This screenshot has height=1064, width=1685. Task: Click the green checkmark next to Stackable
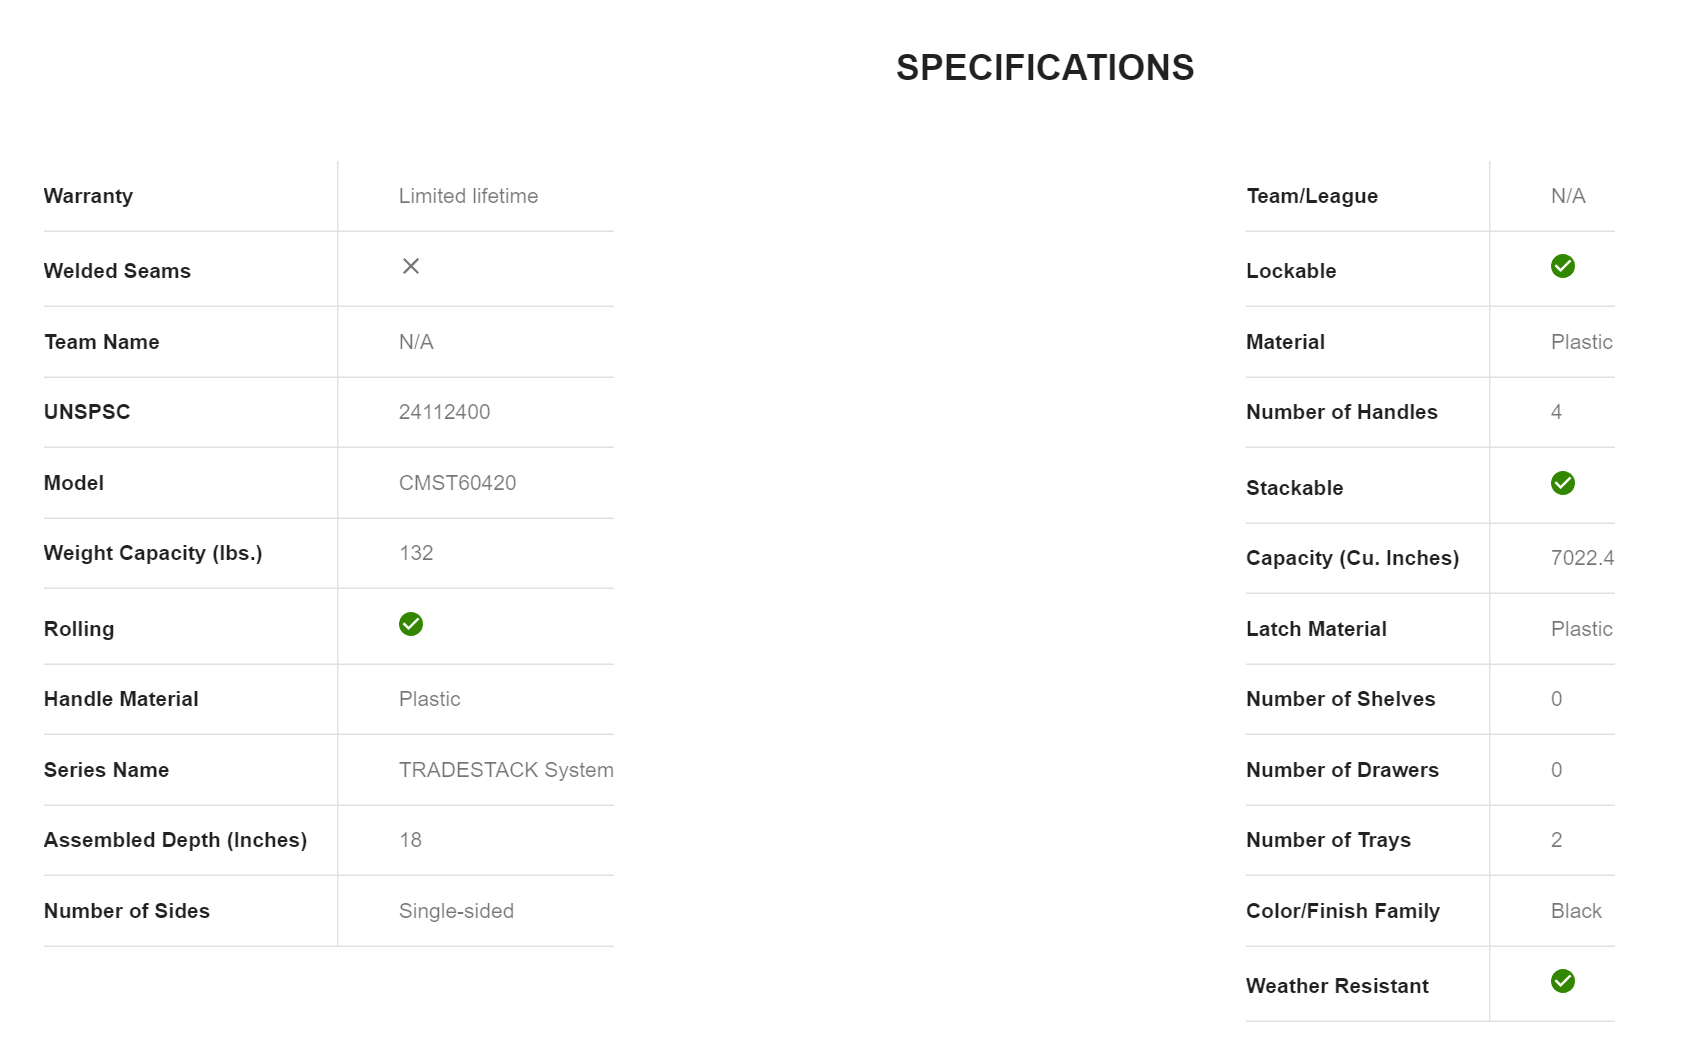1562,483
